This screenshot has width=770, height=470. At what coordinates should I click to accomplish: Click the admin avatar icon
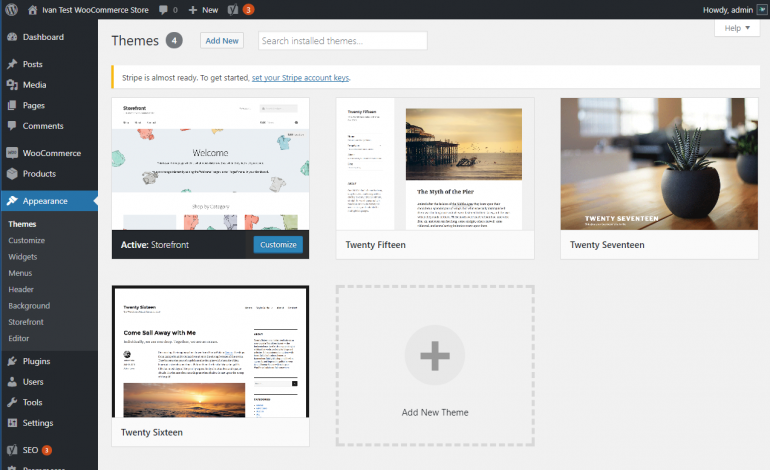pos(762,9)
